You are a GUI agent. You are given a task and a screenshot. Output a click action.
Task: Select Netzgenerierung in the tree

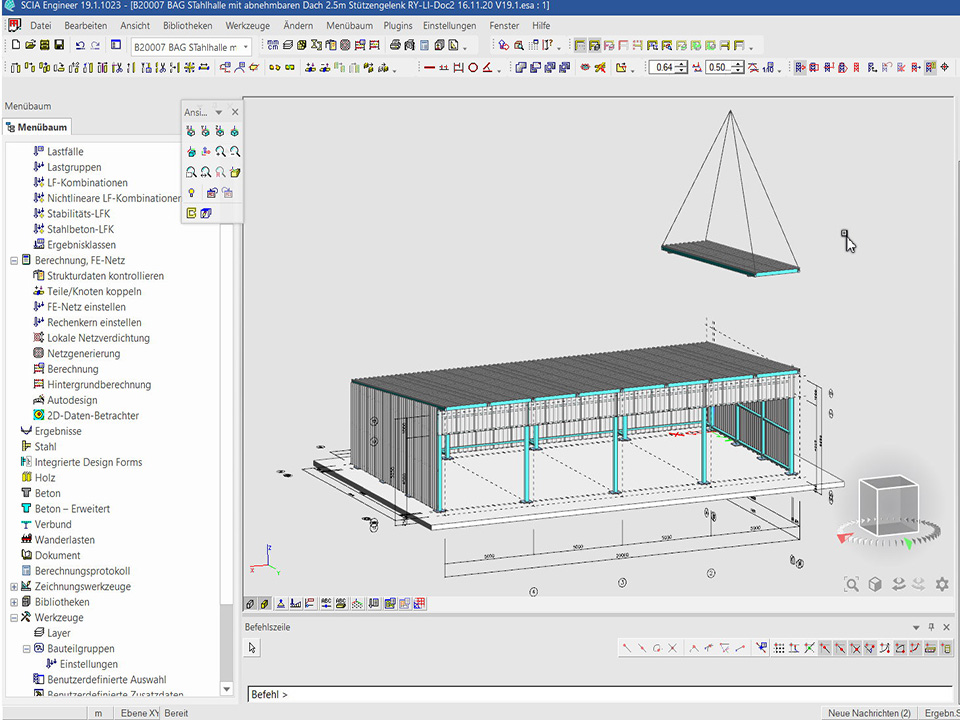pos(83,354)
